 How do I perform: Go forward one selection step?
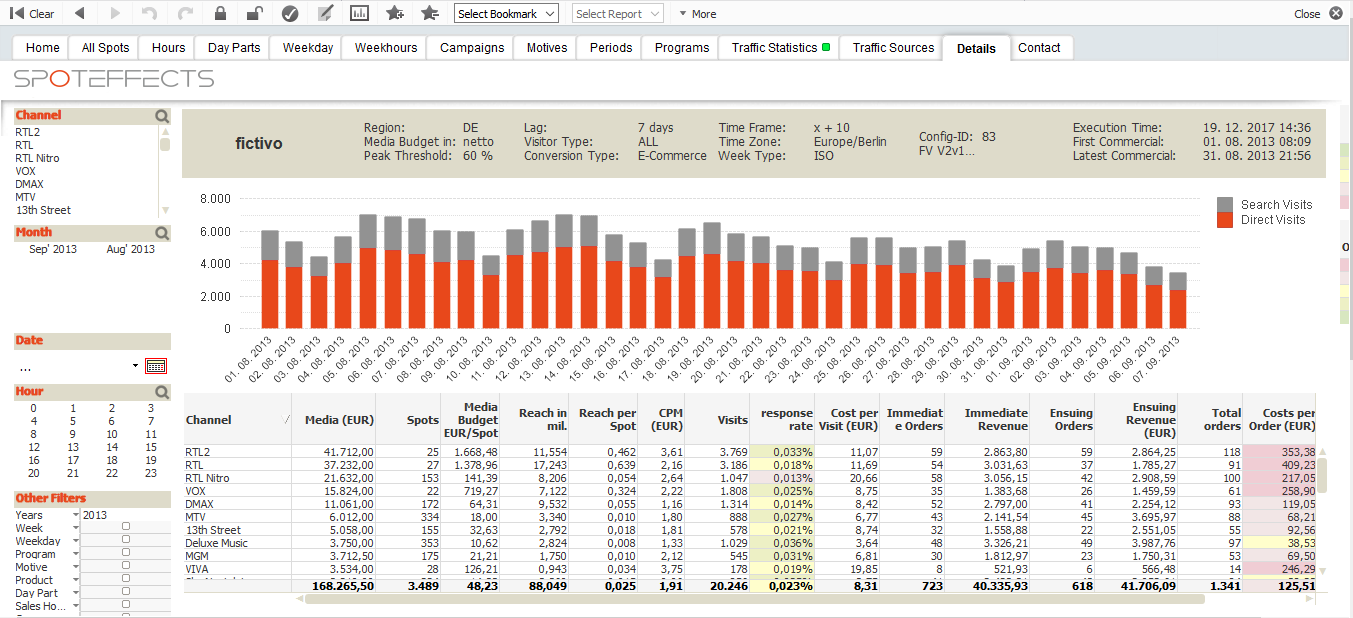115,14
